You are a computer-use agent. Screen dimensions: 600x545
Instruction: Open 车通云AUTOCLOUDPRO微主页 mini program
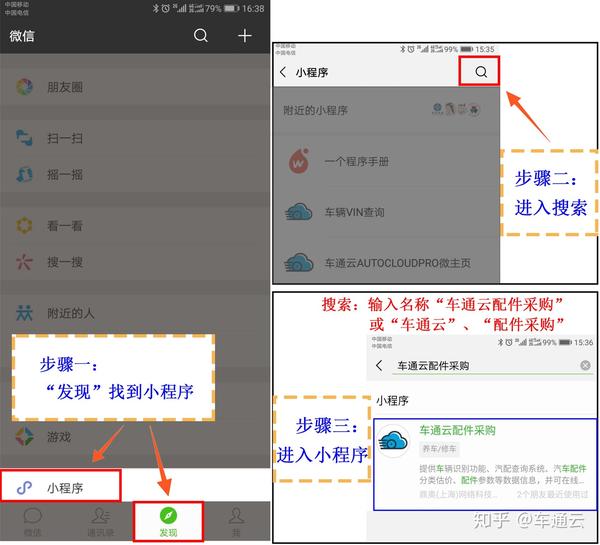(x=386, y=263)
